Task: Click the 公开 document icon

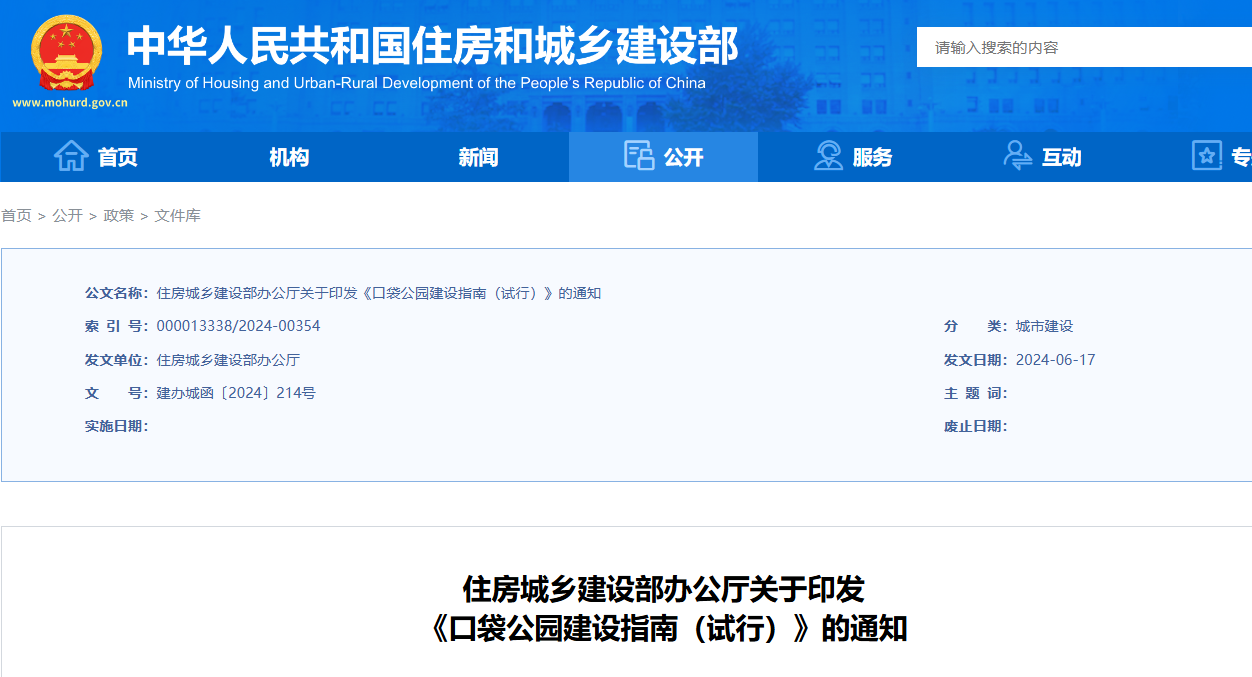Action: 638,156
